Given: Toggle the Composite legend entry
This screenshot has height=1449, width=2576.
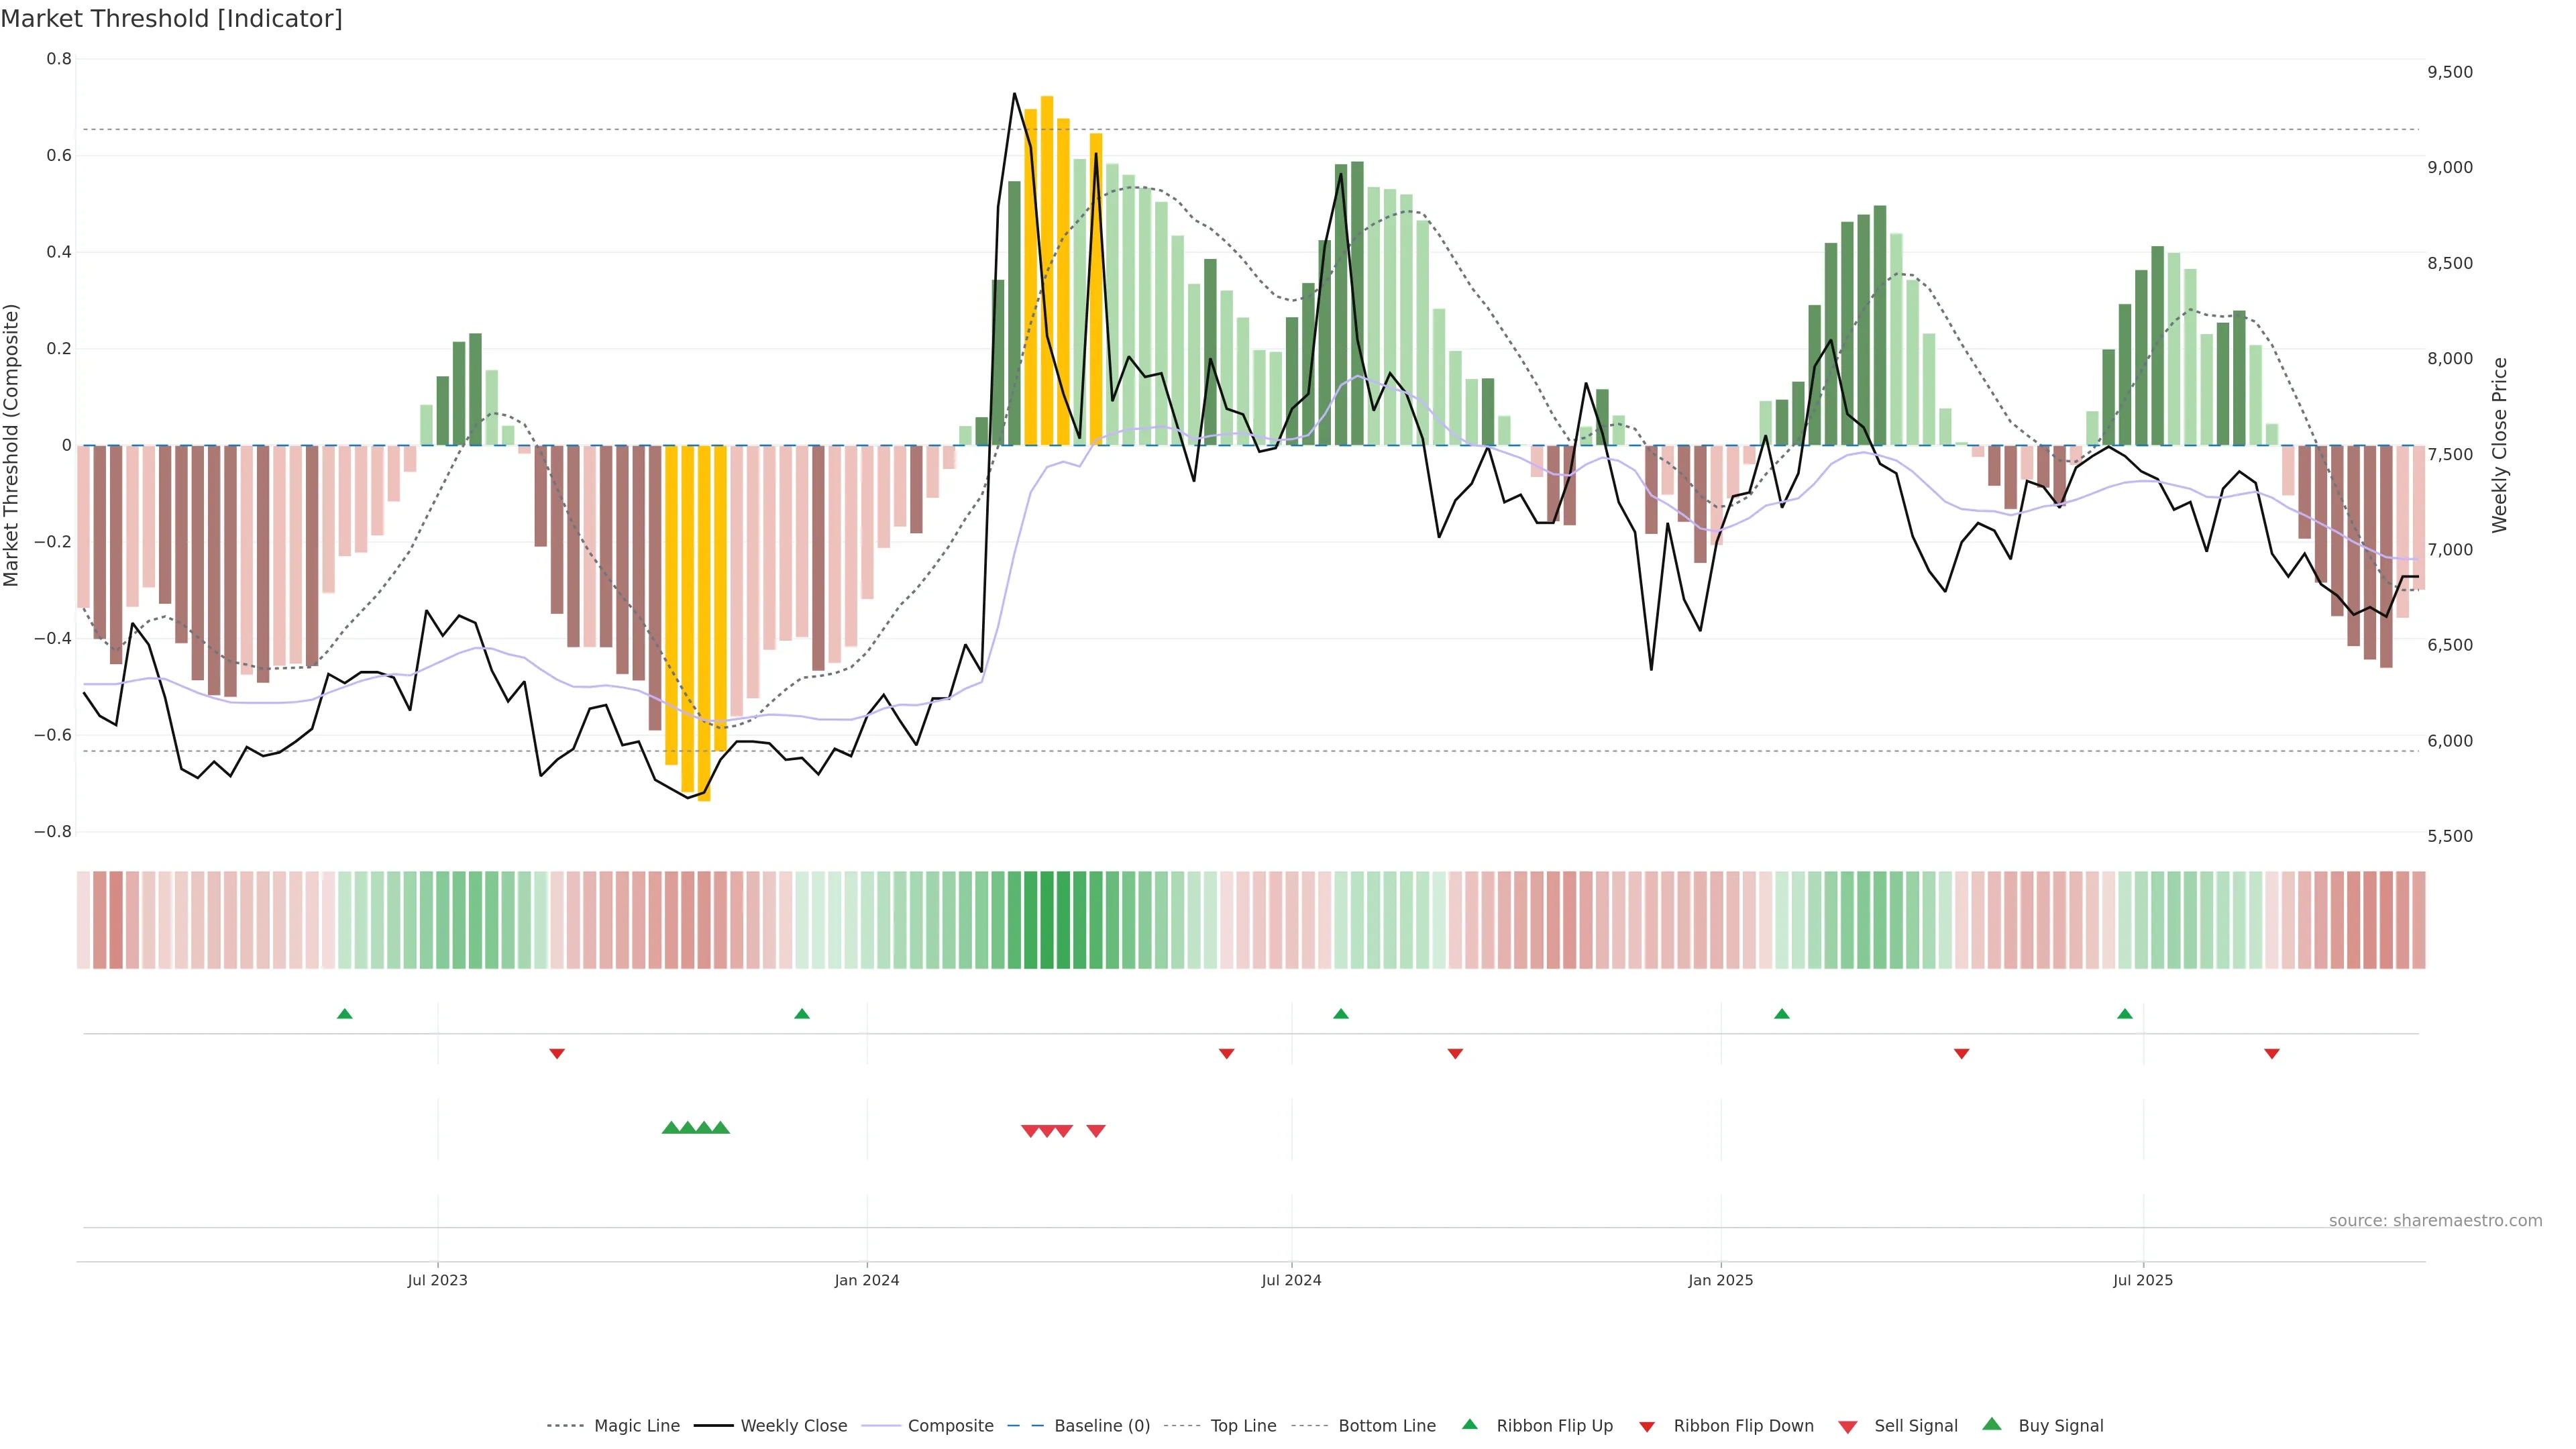Looking at the screenshot, I should [950, 1426].
